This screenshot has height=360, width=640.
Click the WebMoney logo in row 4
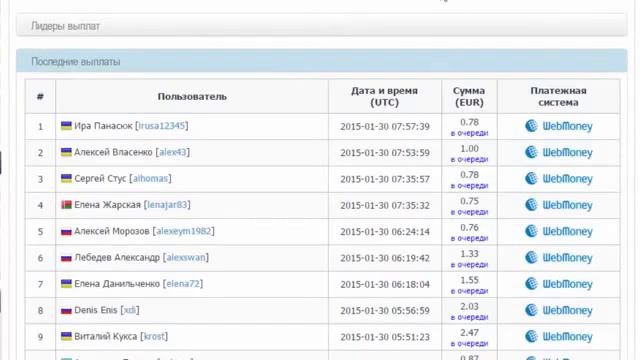coord(558,205)
